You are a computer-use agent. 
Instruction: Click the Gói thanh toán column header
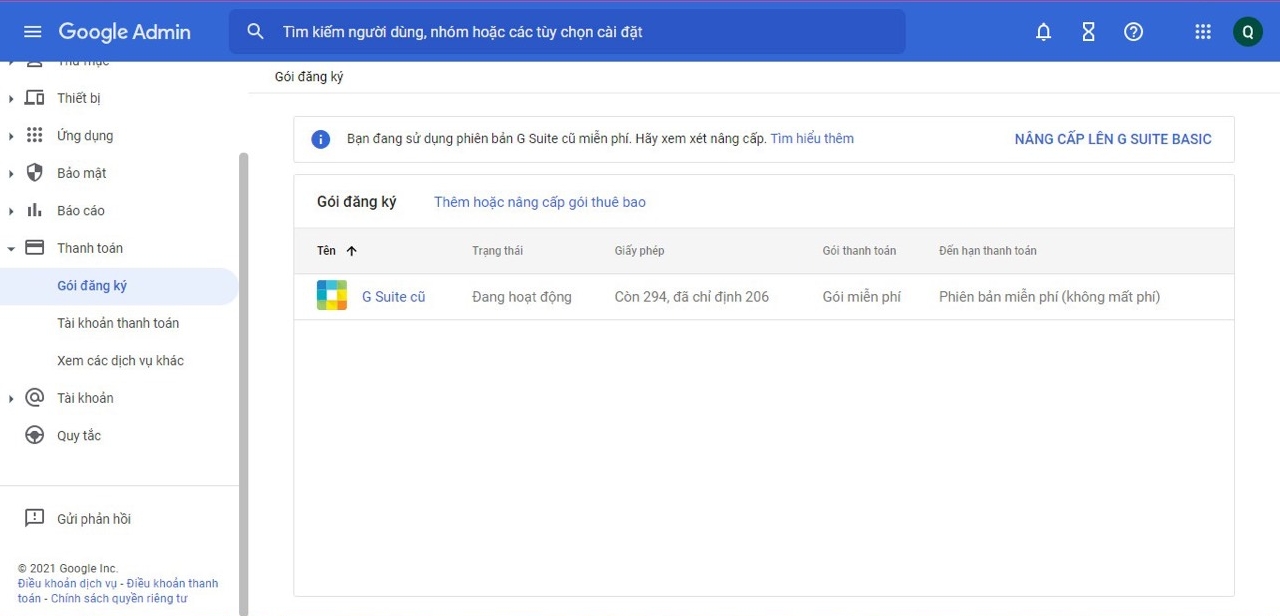click(859, 251)
